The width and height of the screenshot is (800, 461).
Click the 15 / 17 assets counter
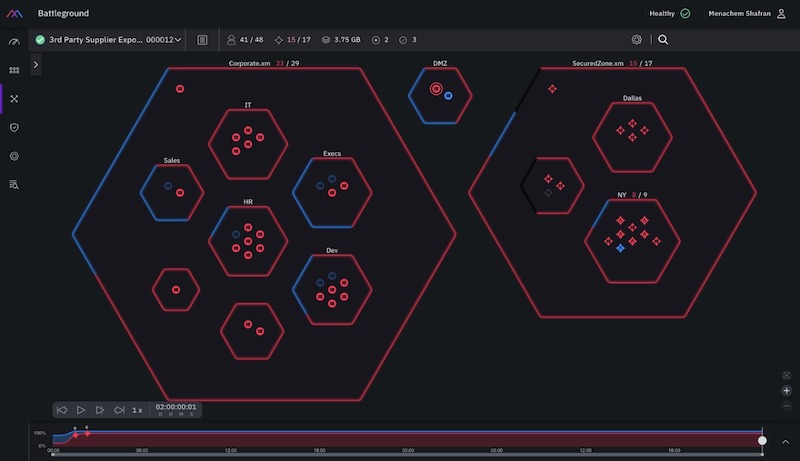click(x=292, y=39)
